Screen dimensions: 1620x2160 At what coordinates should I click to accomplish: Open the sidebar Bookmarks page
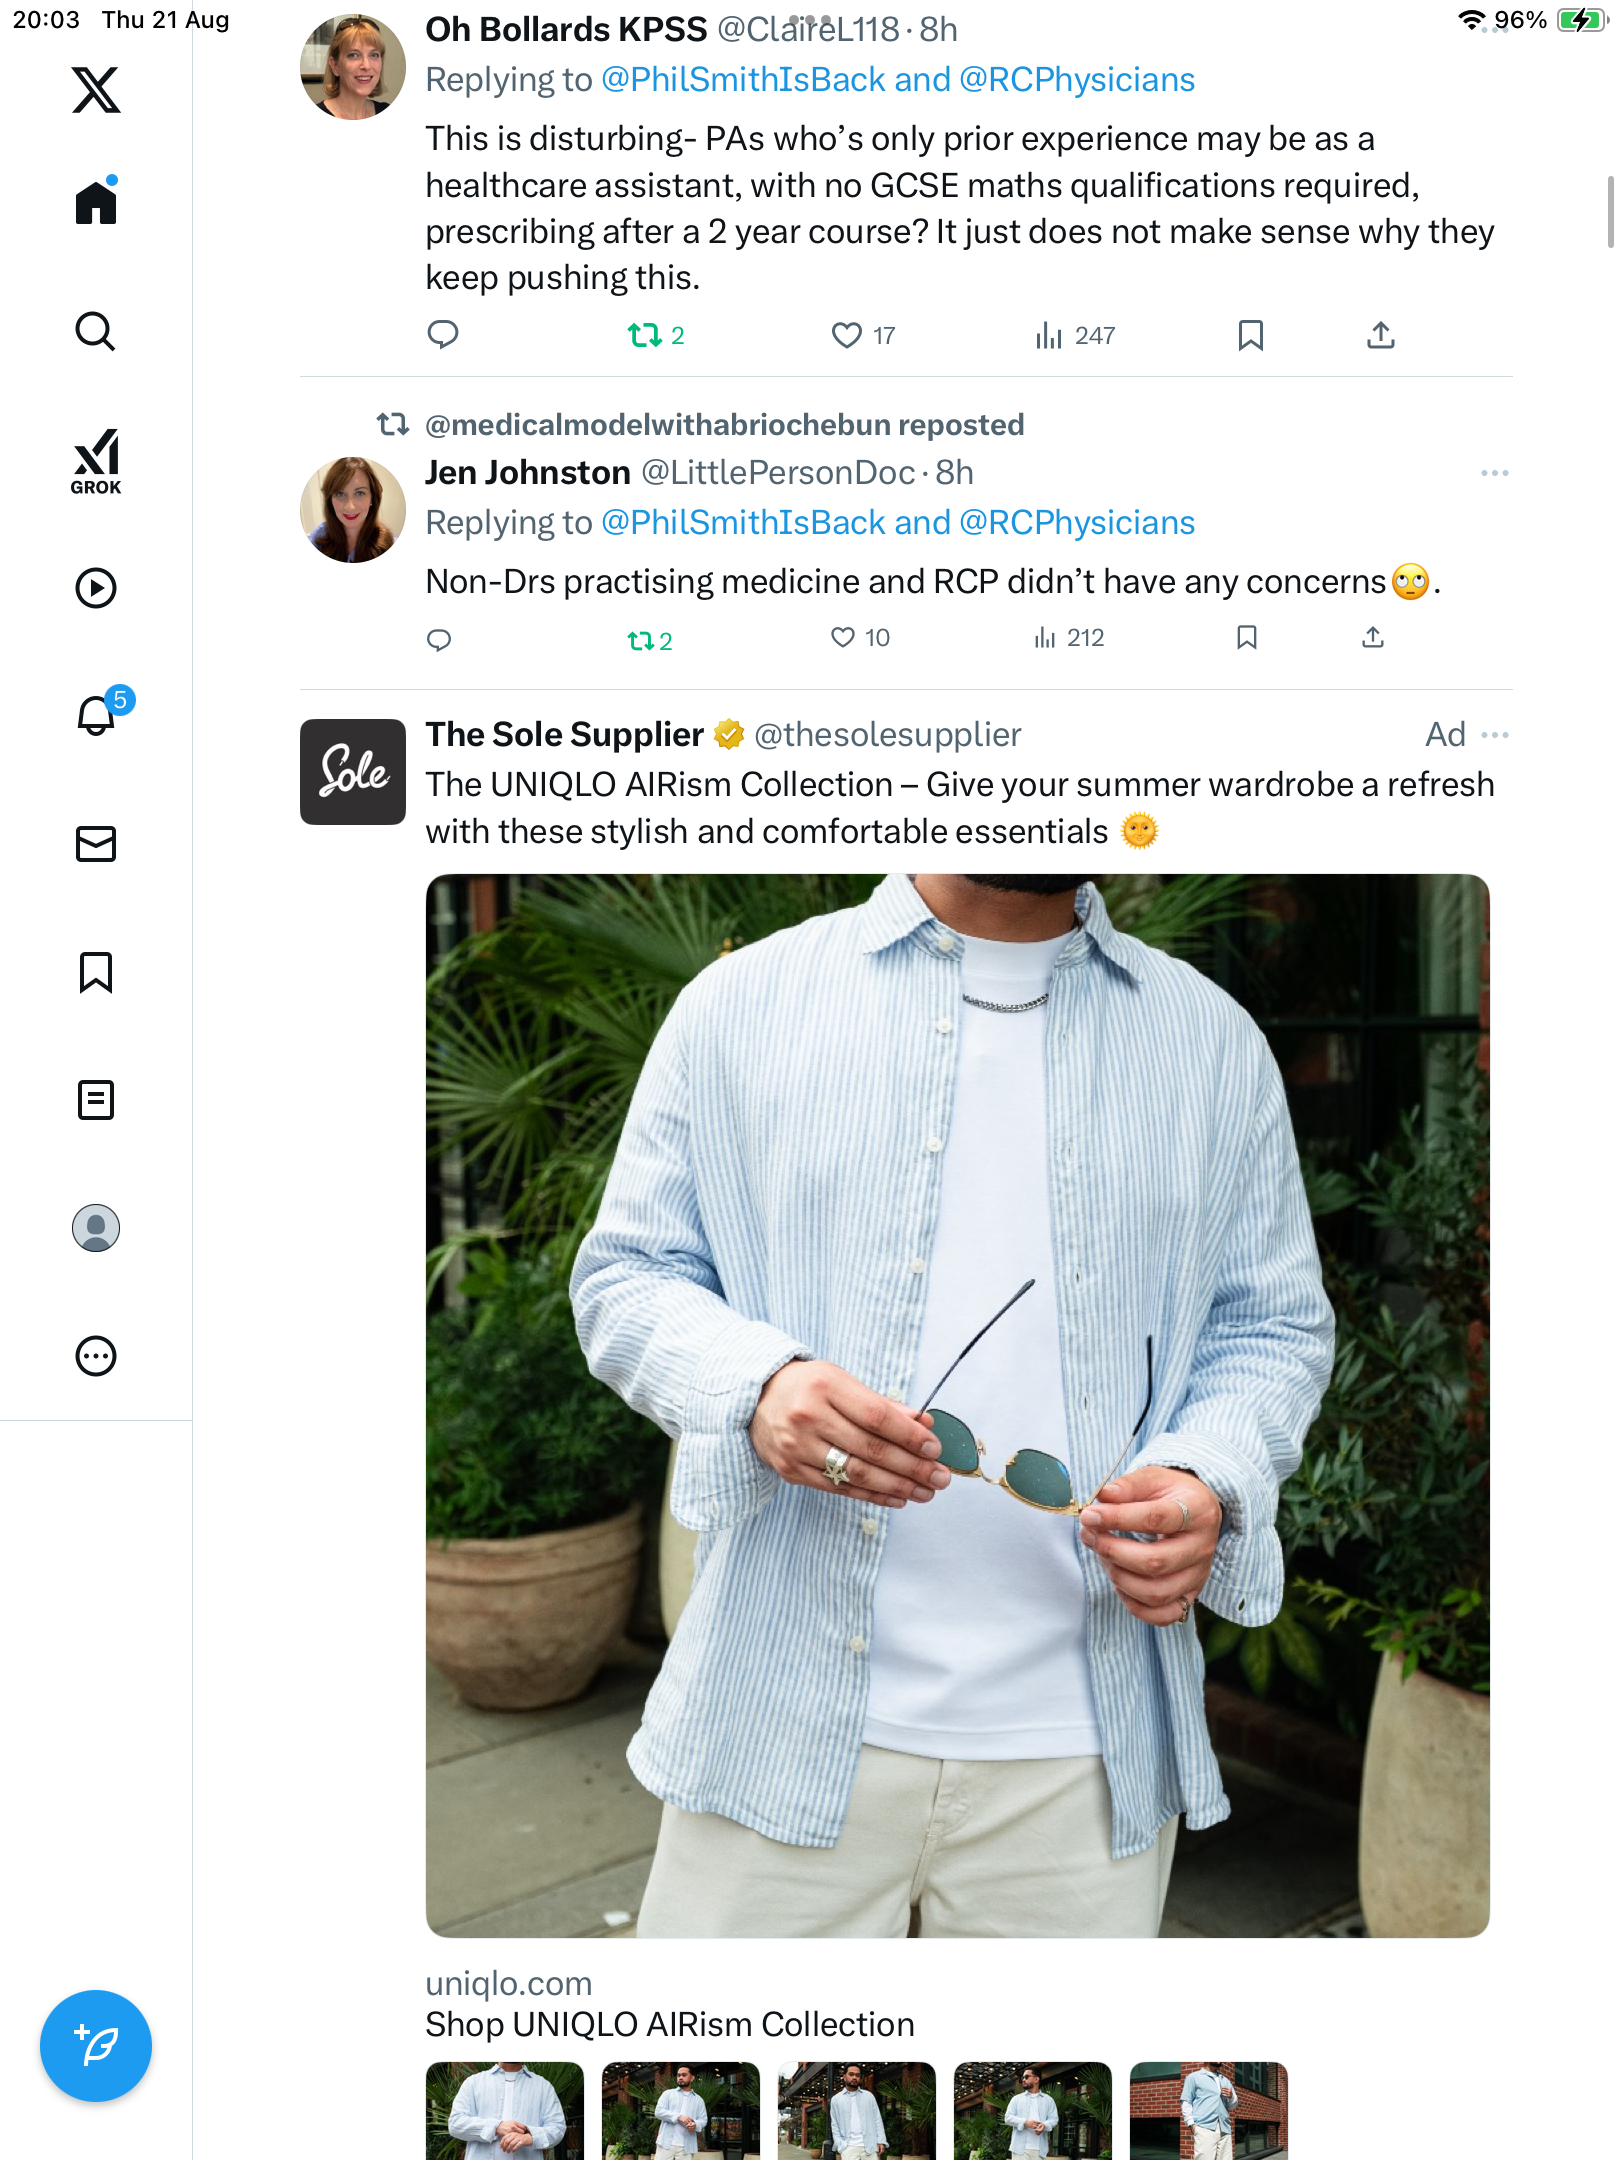pyautogui.click(x=96, y=972)
